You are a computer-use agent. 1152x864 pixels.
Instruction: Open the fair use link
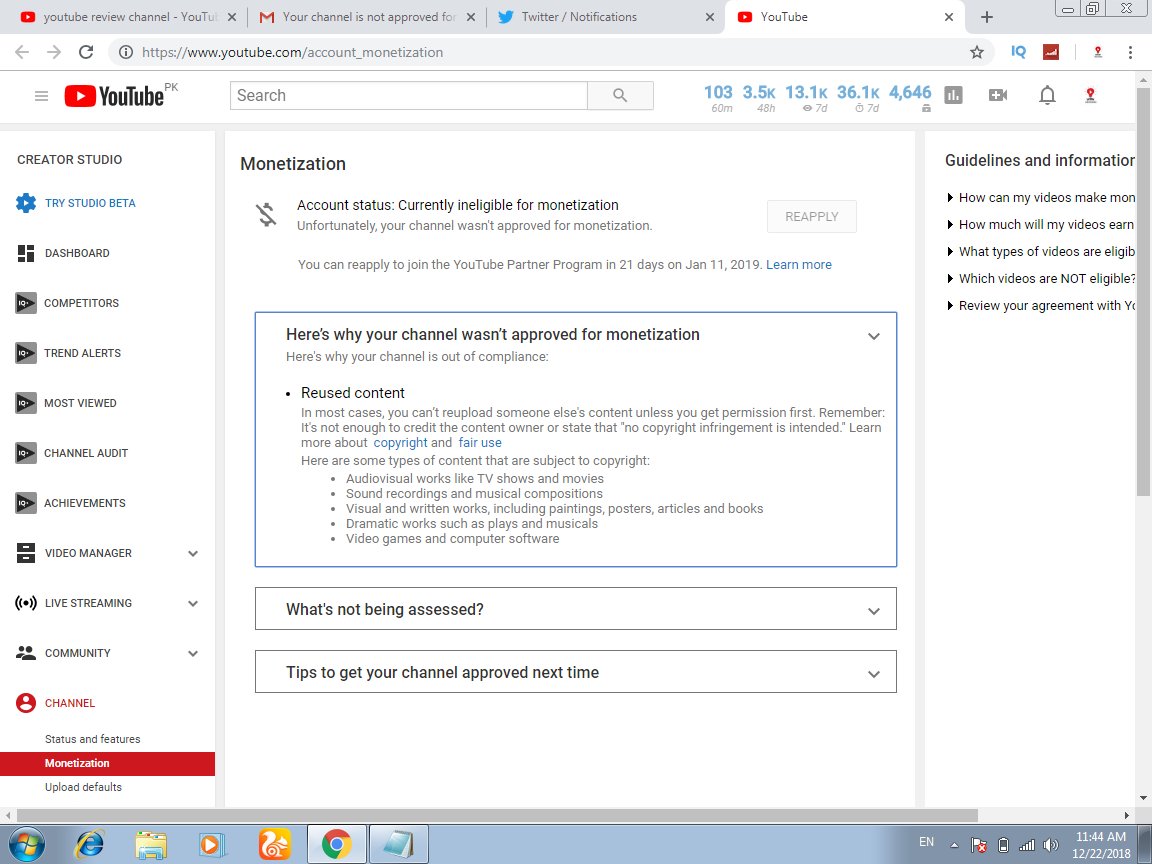480,442
